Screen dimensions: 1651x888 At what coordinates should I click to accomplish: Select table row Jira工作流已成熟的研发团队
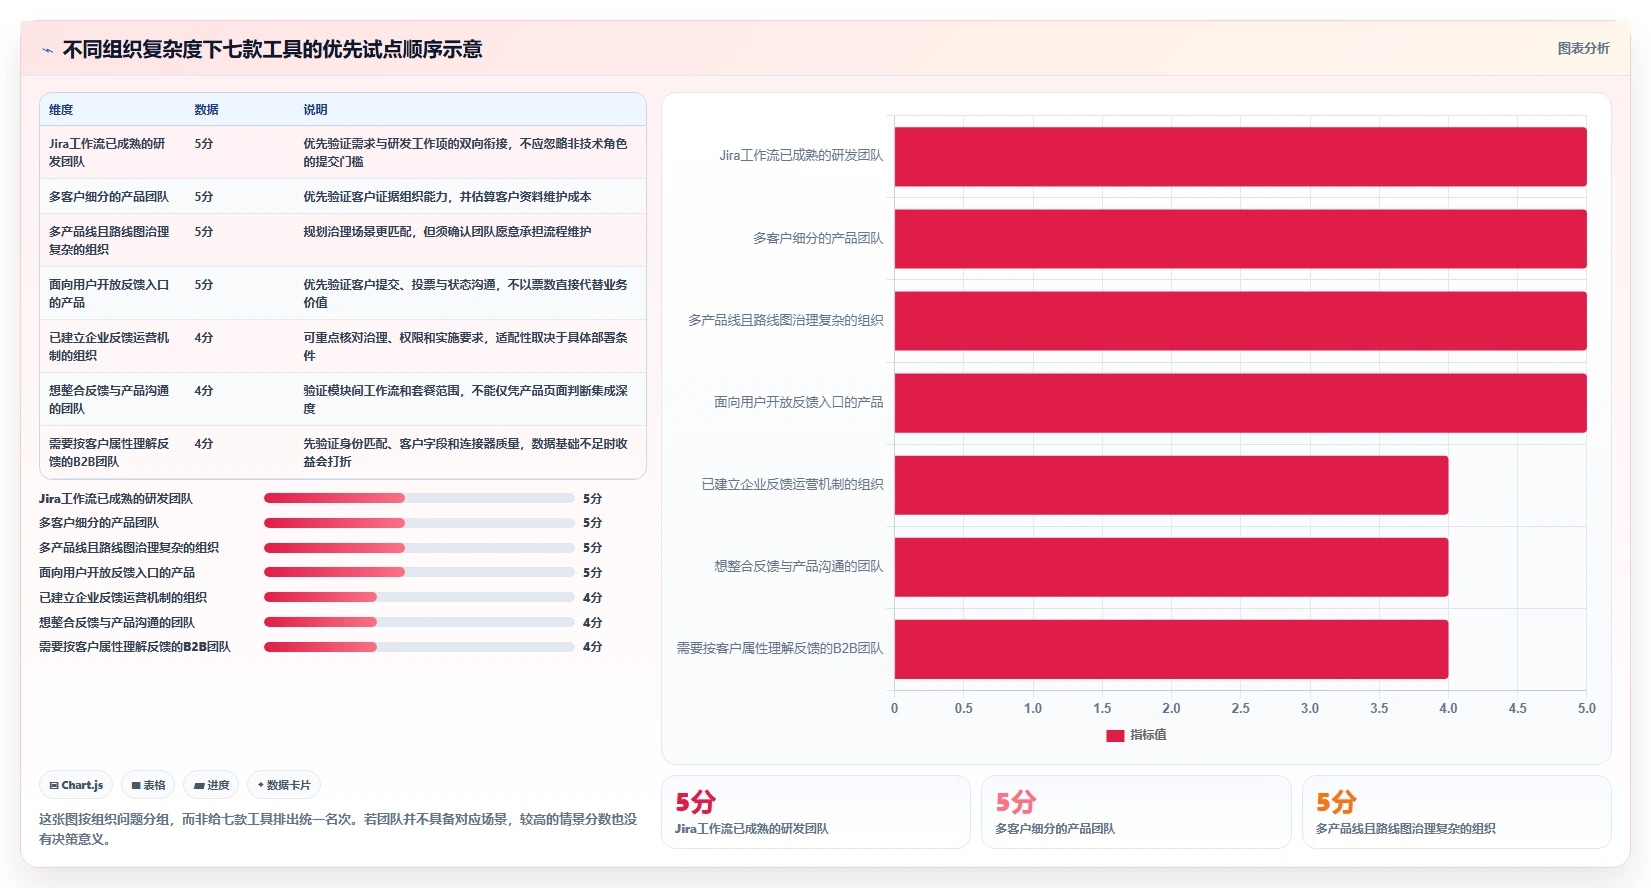[343, 152]
